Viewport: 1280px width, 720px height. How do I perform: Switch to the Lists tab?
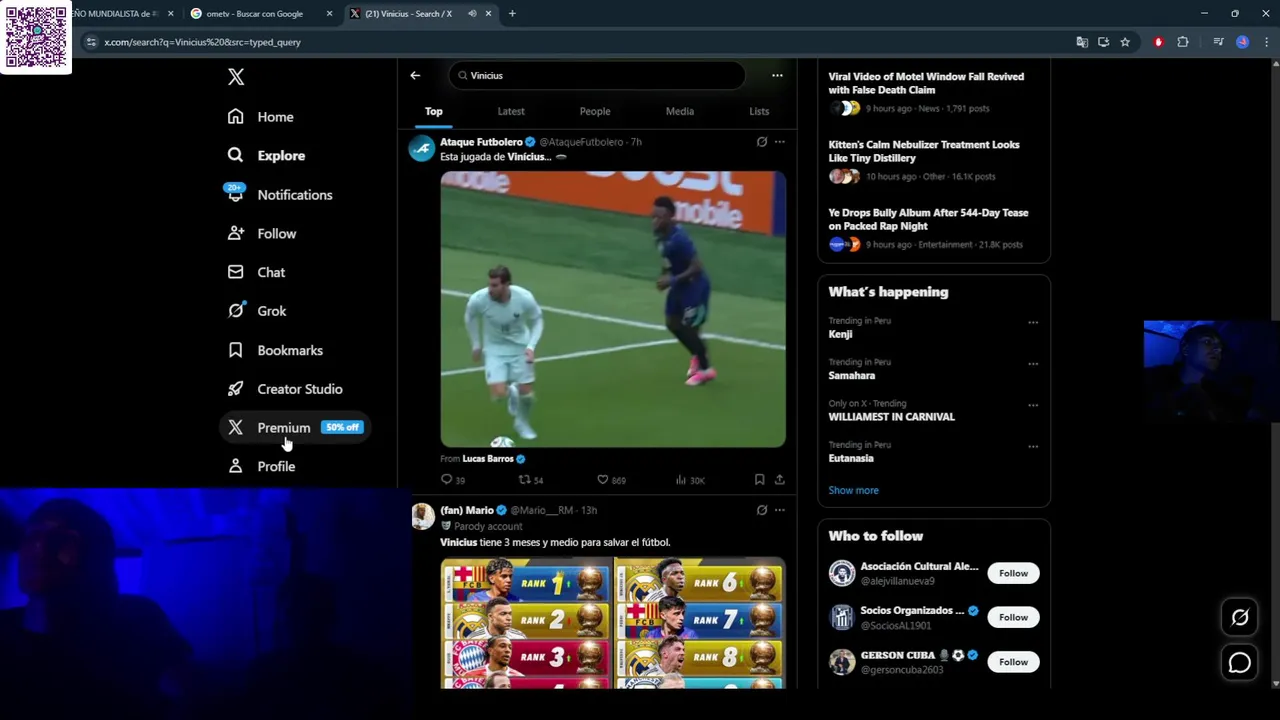[759, 111]
